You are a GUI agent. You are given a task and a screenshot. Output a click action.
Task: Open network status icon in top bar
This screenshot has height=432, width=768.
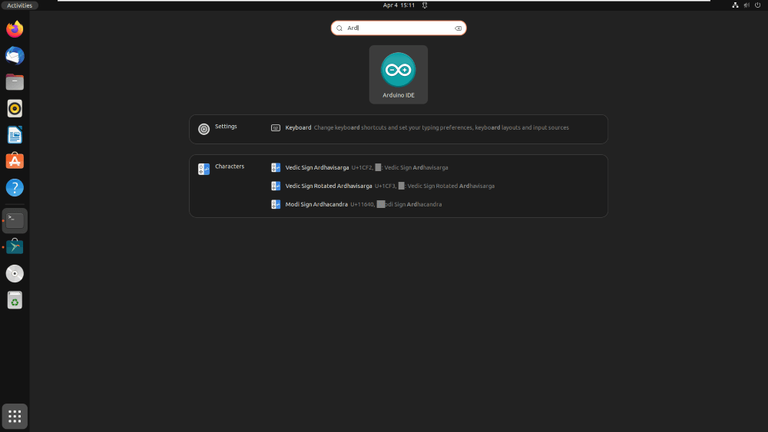[735, 5]
